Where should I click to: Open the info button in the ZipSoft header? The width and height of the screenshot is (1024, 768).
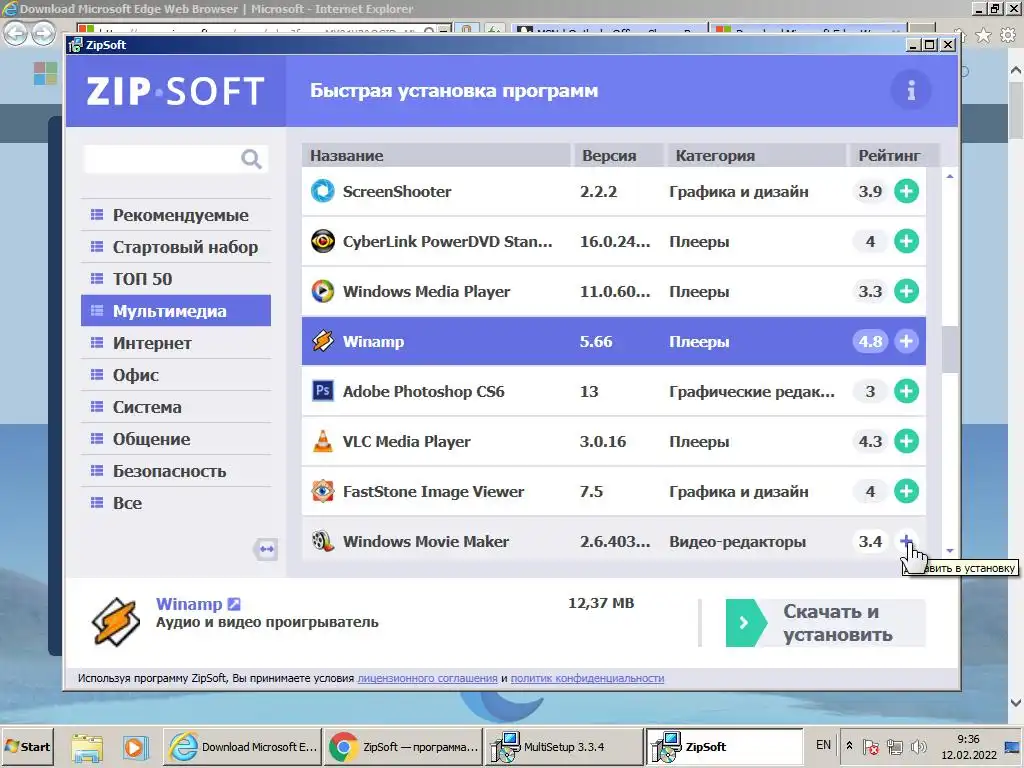click(x=911, y=90)
